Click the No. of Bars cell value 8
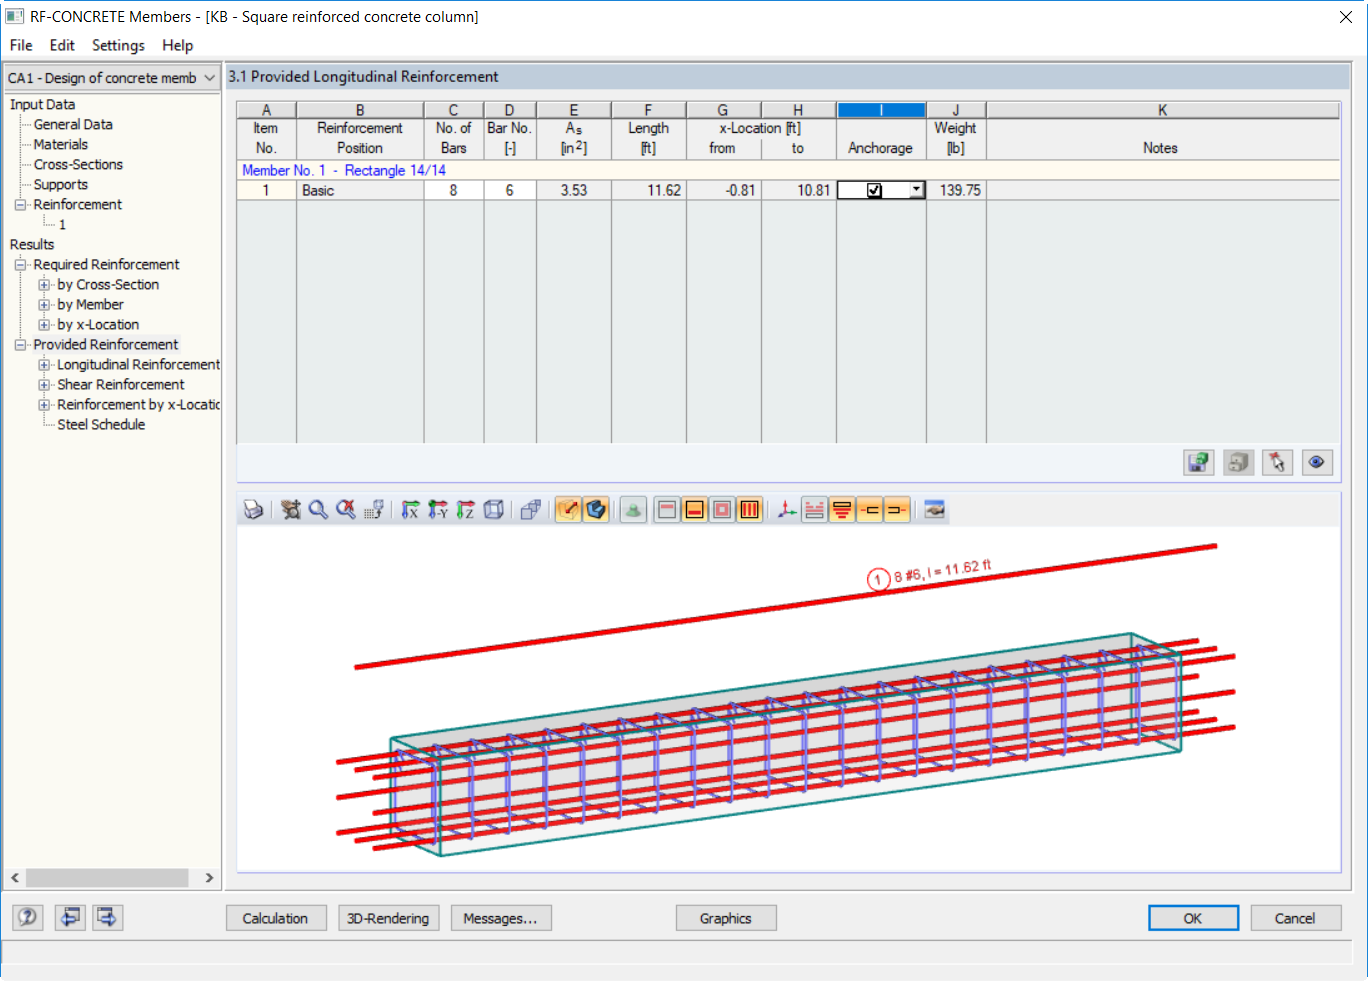The height and width of the screenshot is (981, 1368). click(x=454, y=190)
